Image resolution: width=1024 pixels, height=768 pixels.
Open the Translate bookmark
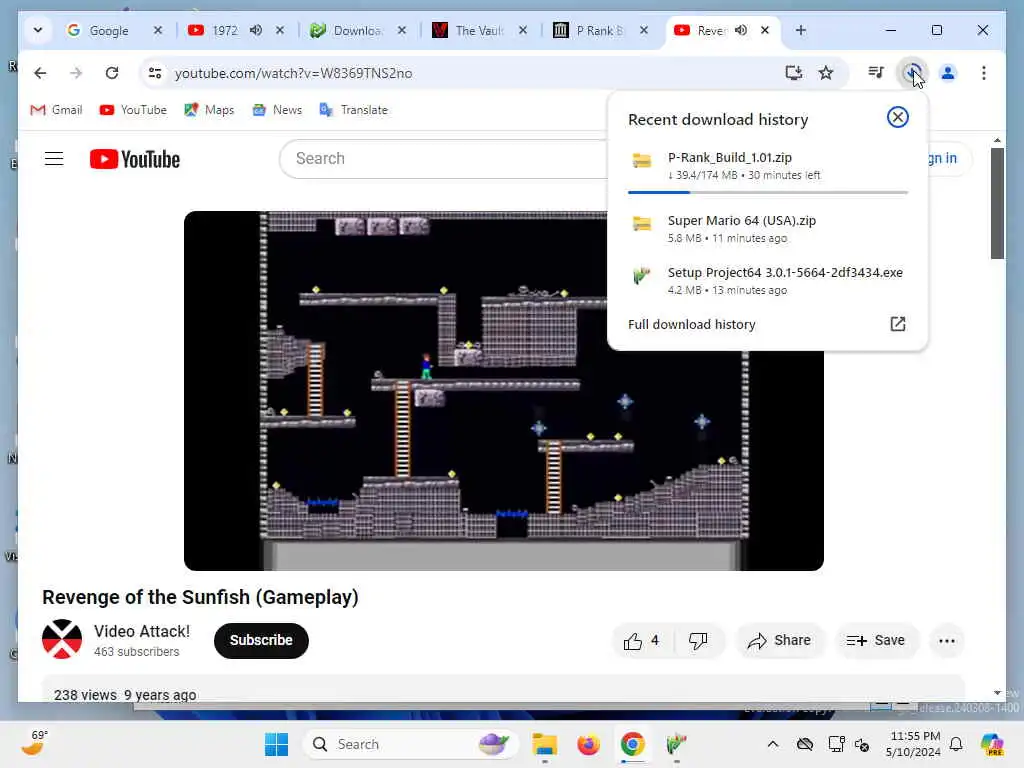pos(354,110)
